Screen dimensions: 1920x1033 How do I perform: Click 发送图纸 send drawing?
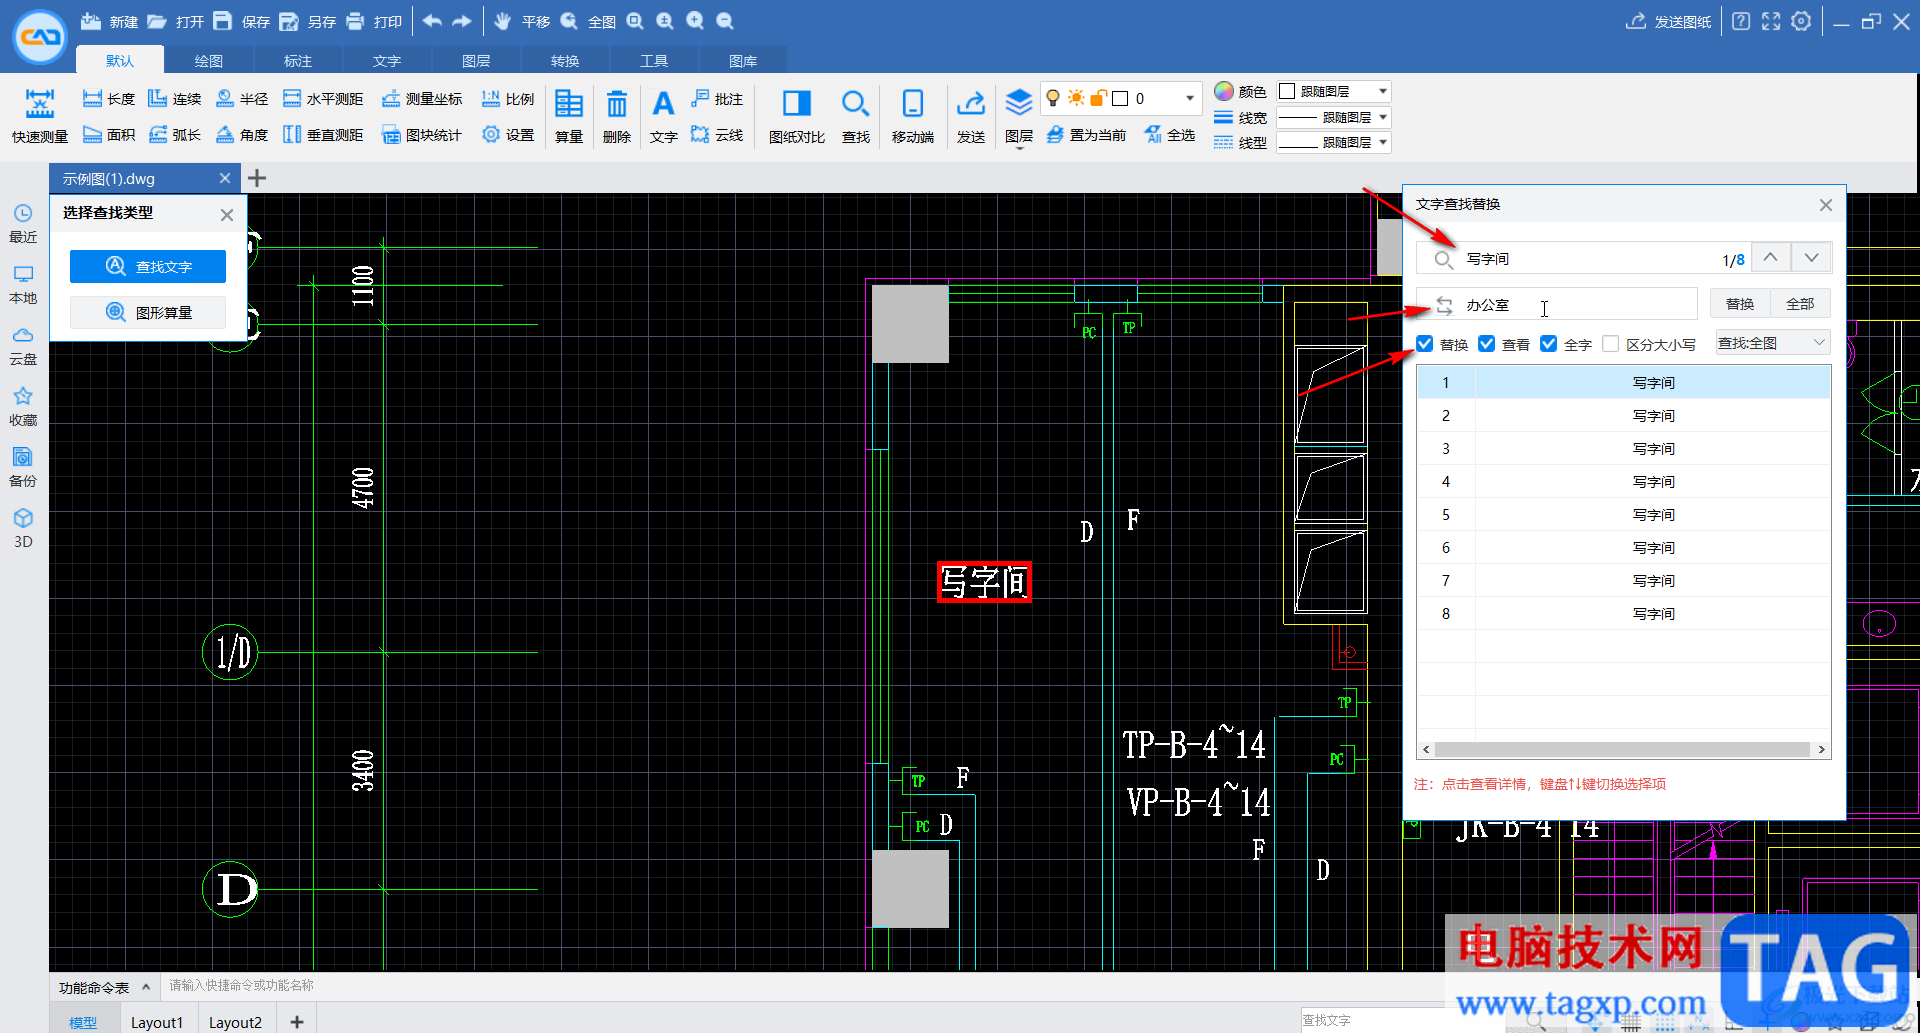coord(1669,22)
